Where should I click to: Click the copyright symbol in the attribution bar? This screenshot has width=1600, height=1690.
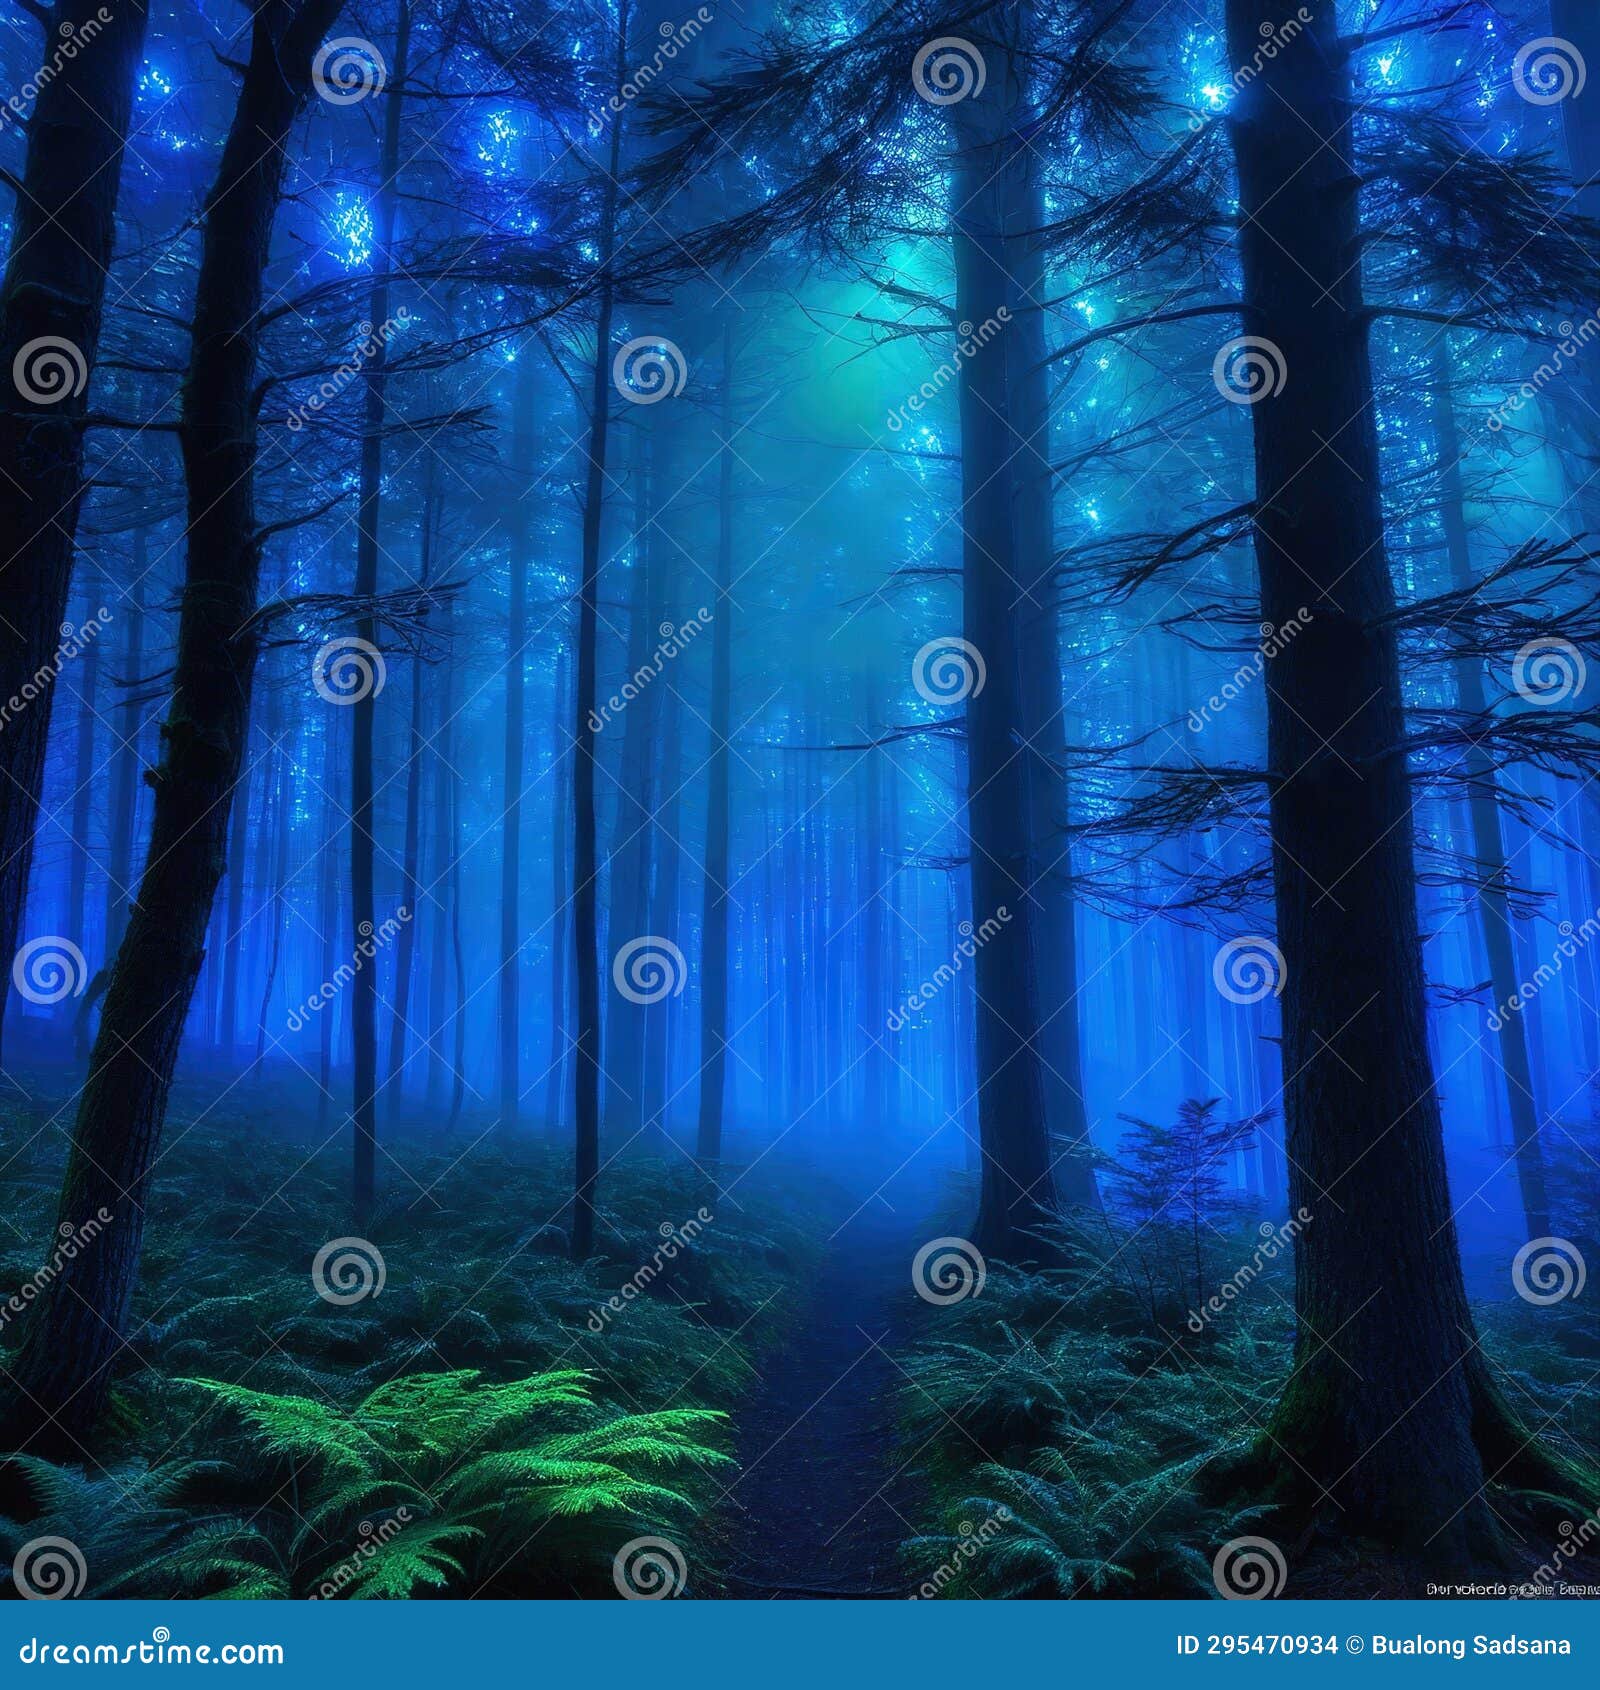pyautogui.click(x=1355, y=1643)
